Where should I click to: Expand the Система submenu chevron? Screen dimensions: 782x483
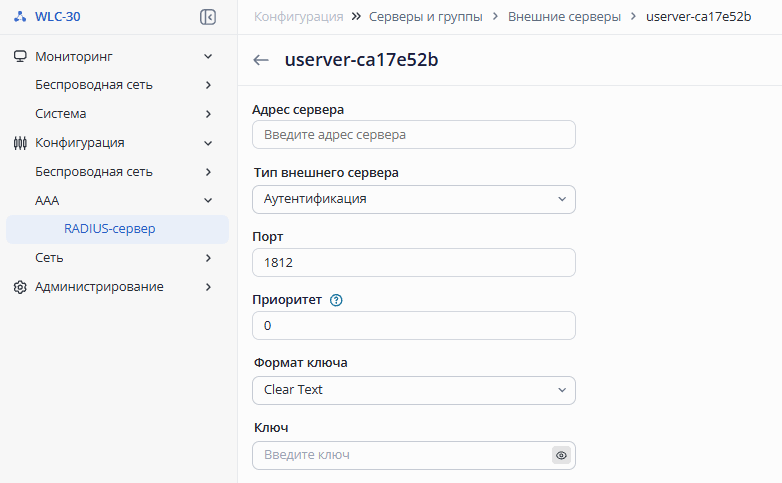pyautogui.click(x=208, y=114)
